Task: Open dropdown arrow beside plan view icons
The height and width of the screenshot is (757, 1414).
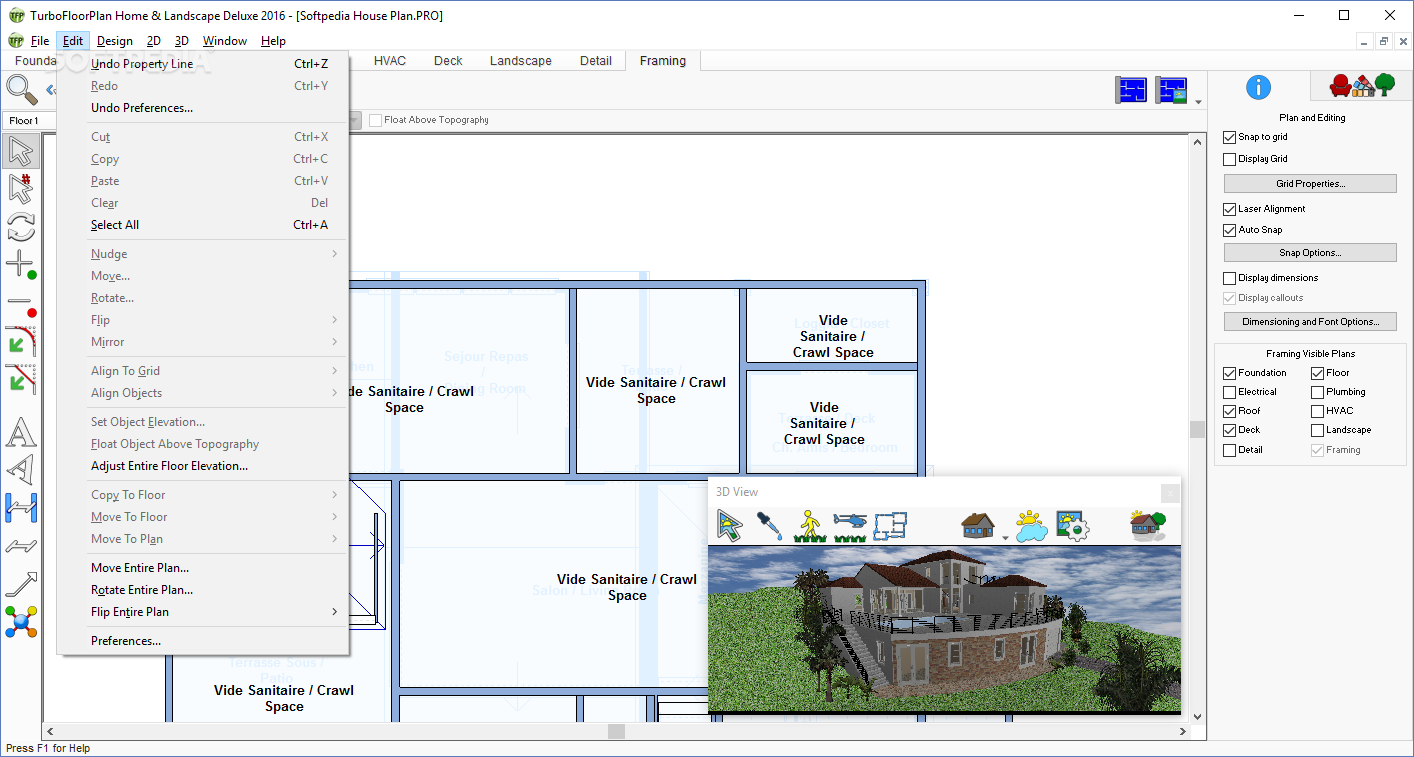Action: pyautogui.click(x=1198, y=102)
